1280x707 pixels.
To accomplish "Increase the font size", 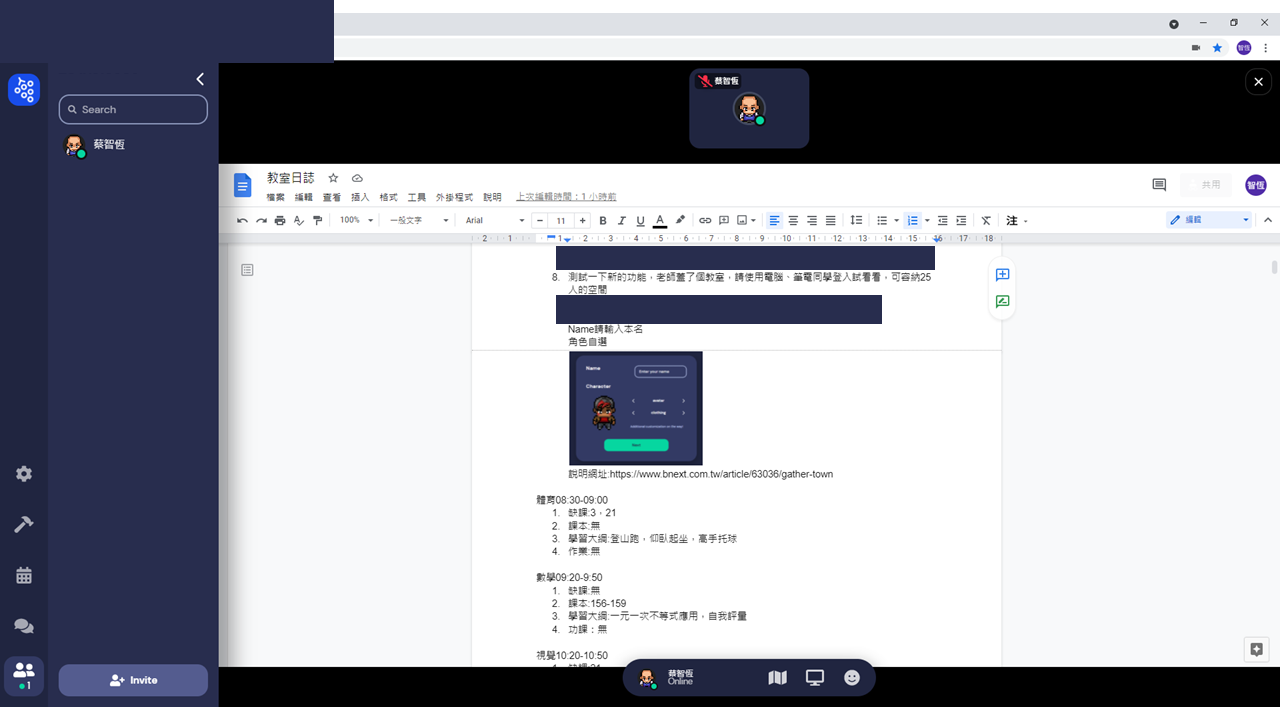I will pyautogui.click(x=583, y=220).
